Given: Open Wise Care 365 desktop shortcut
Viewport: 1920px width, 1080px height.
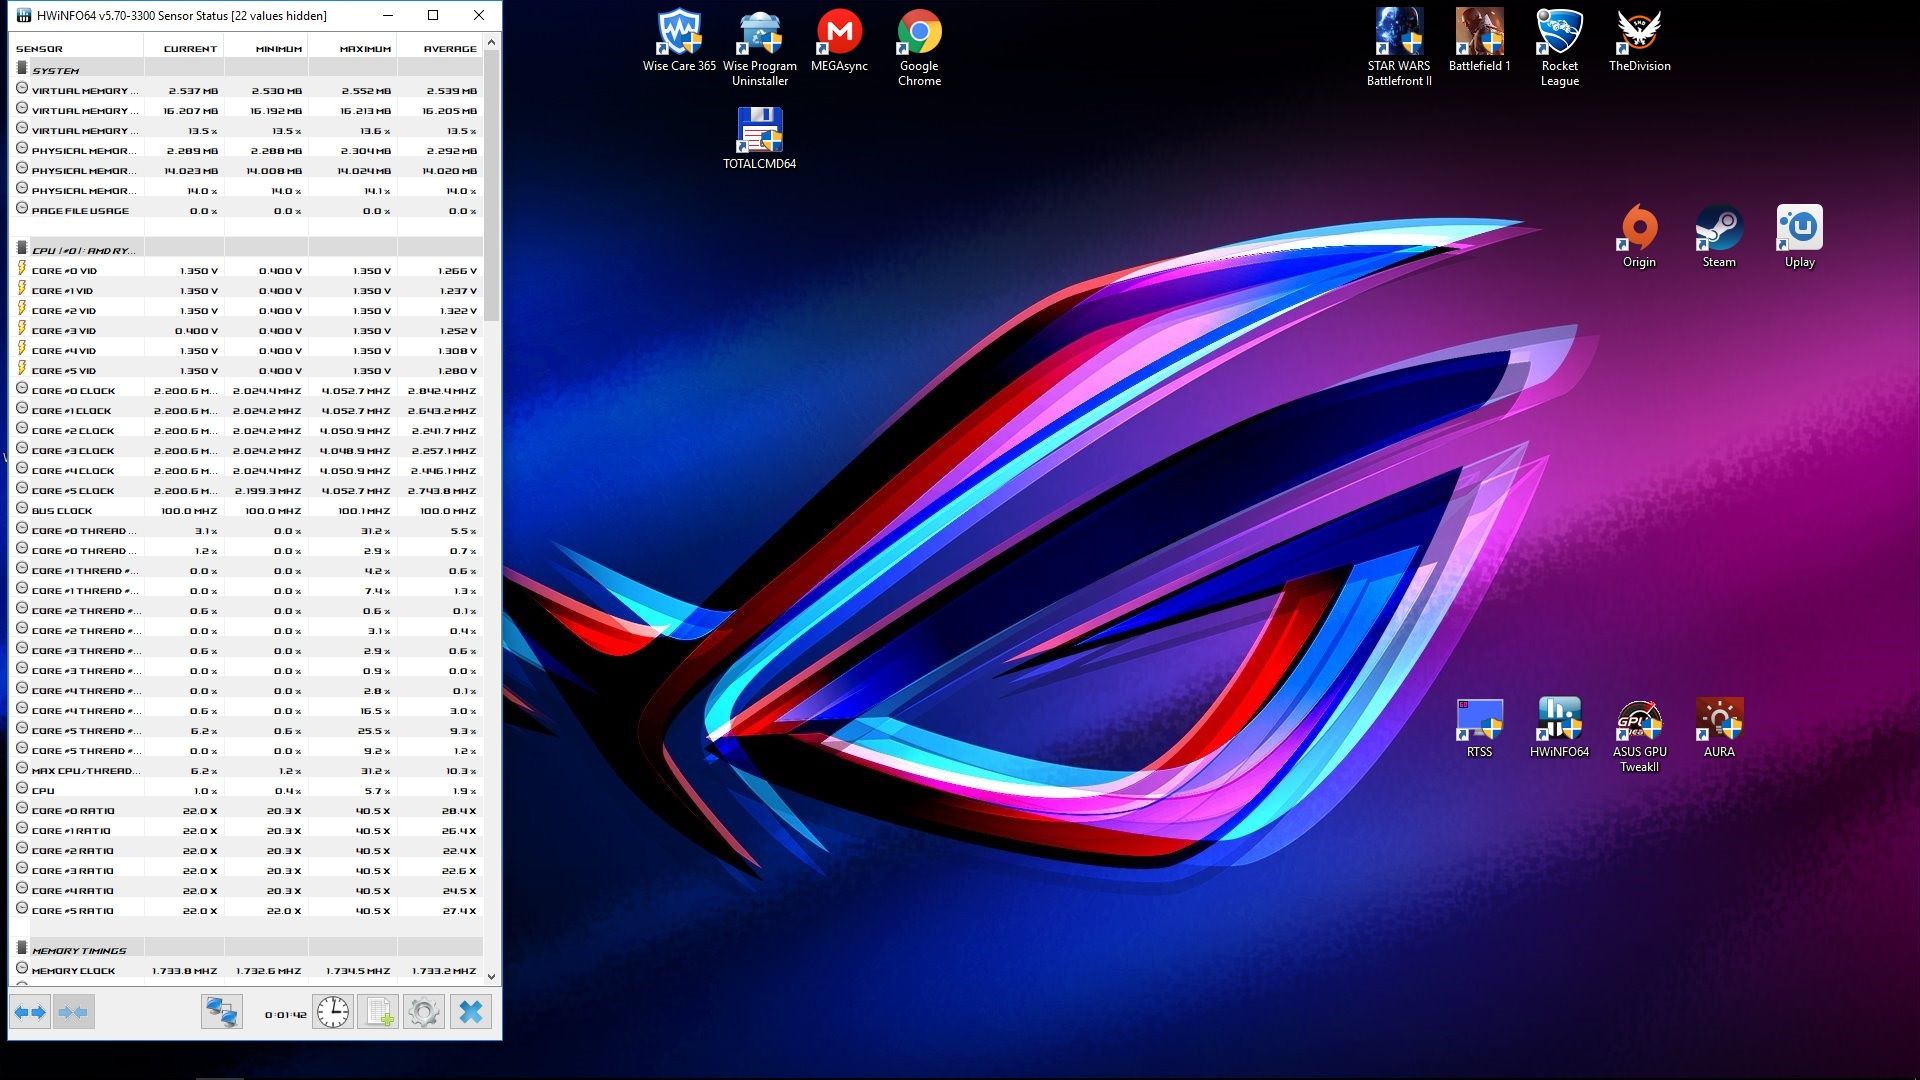Looking at the screenshot, I should 679,42.
